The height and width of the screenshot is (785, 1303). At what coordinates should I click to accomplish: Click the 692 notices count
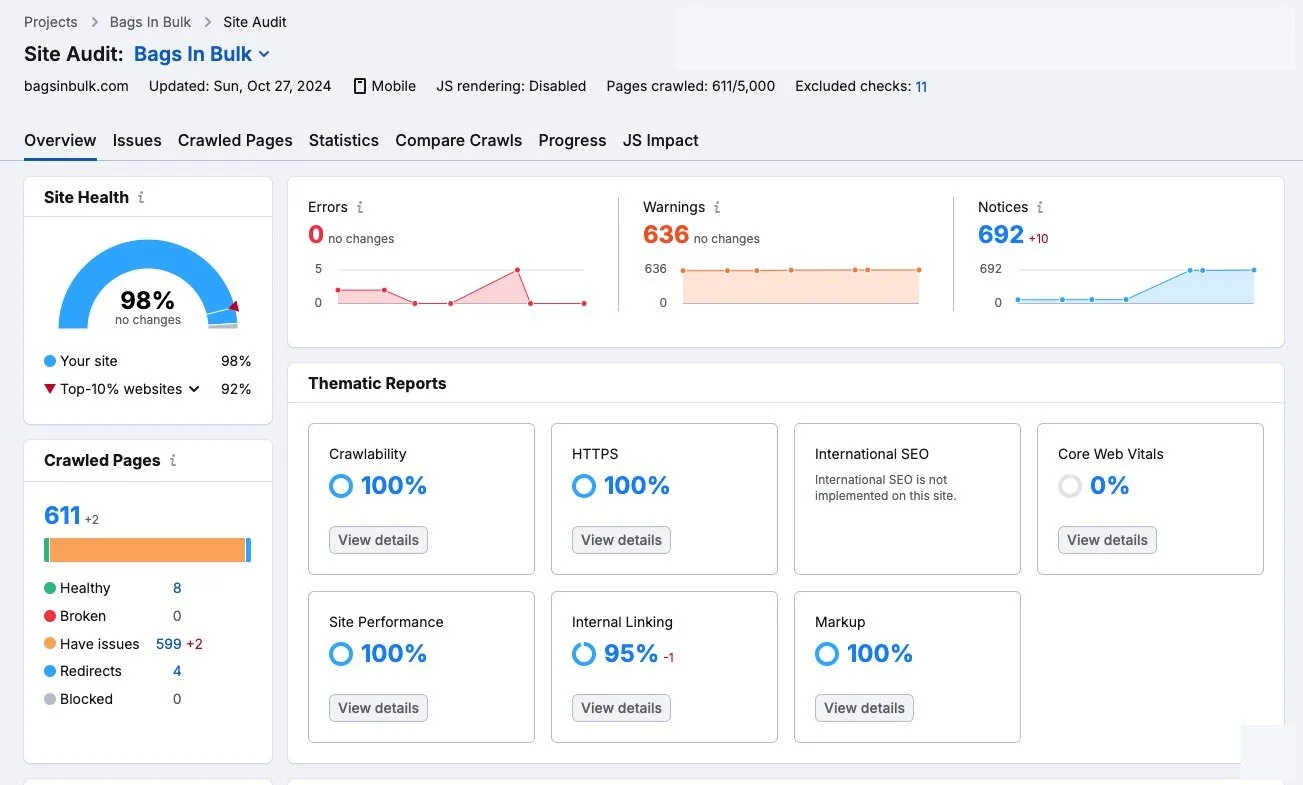(x=1001, y=234)
